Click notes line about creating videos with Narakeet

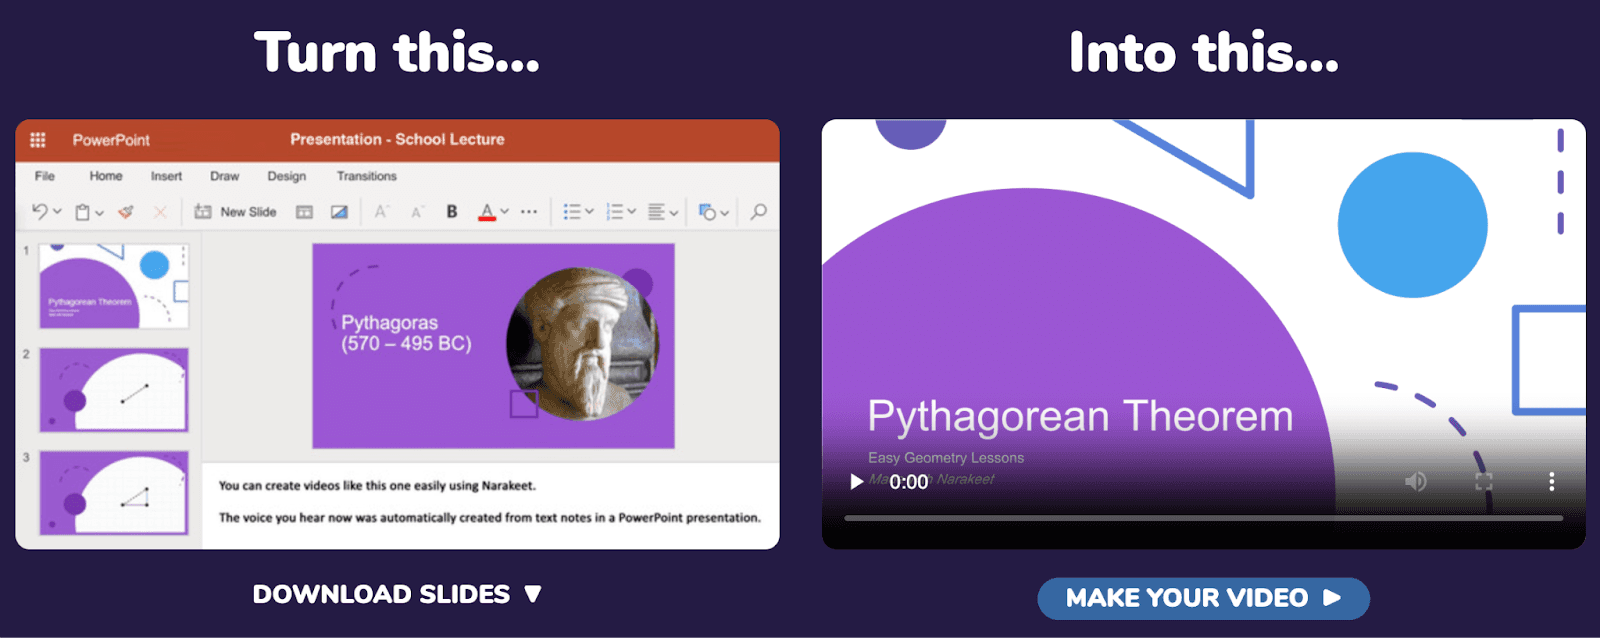(x=377, y=486)
